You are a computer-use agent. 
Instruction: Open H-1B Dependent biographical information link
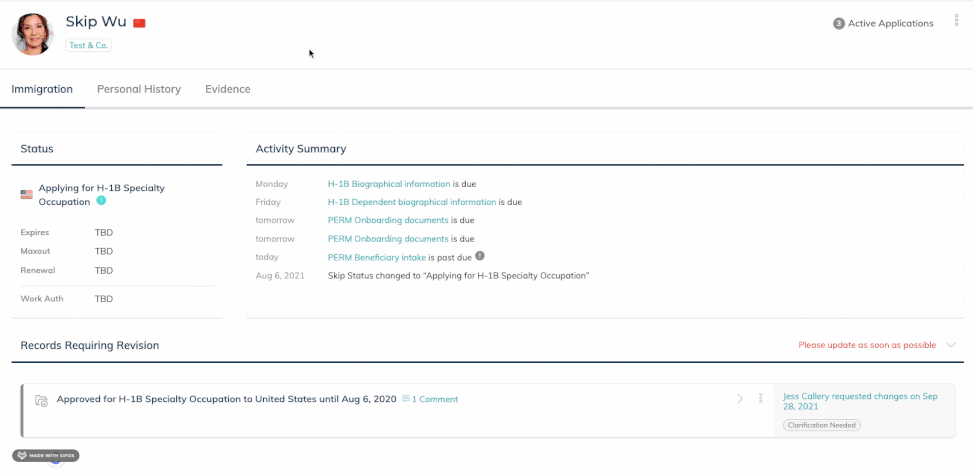pyautogui.click(x=412, y=202)
